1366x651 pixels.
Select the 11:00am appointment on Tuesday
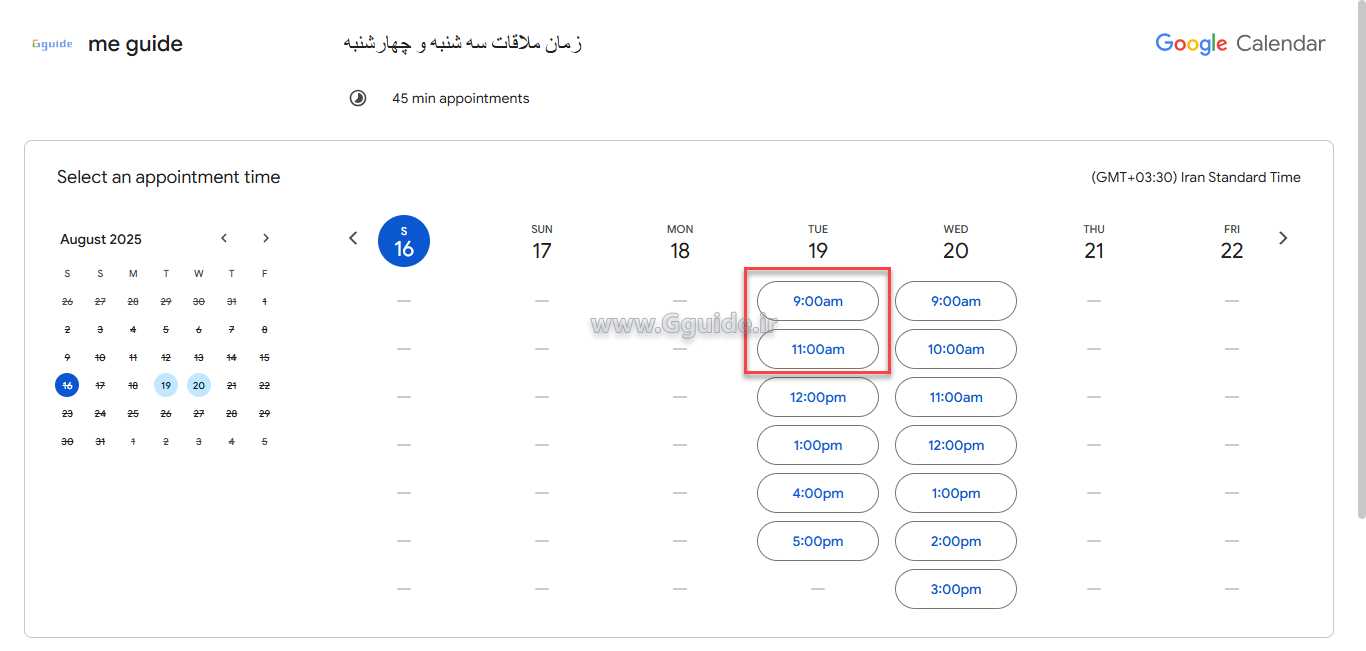tap(817, 349)
